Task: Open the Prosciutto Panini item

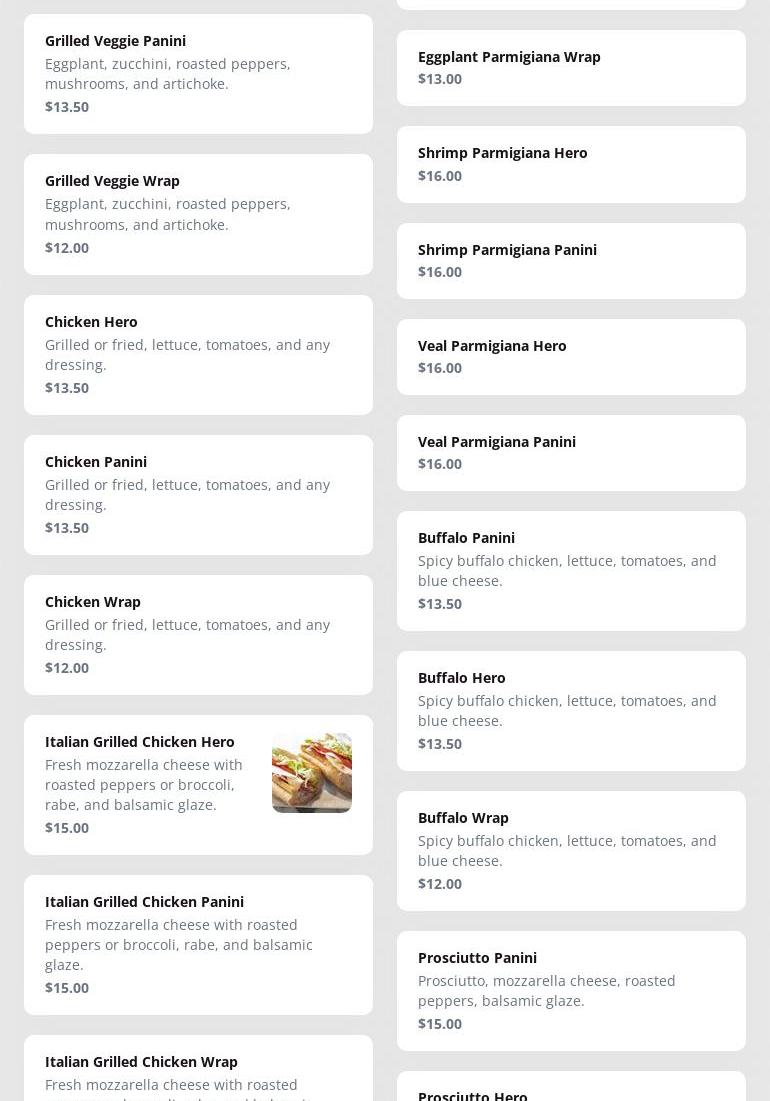Action: pyautogui.click(x=571, y=990)
